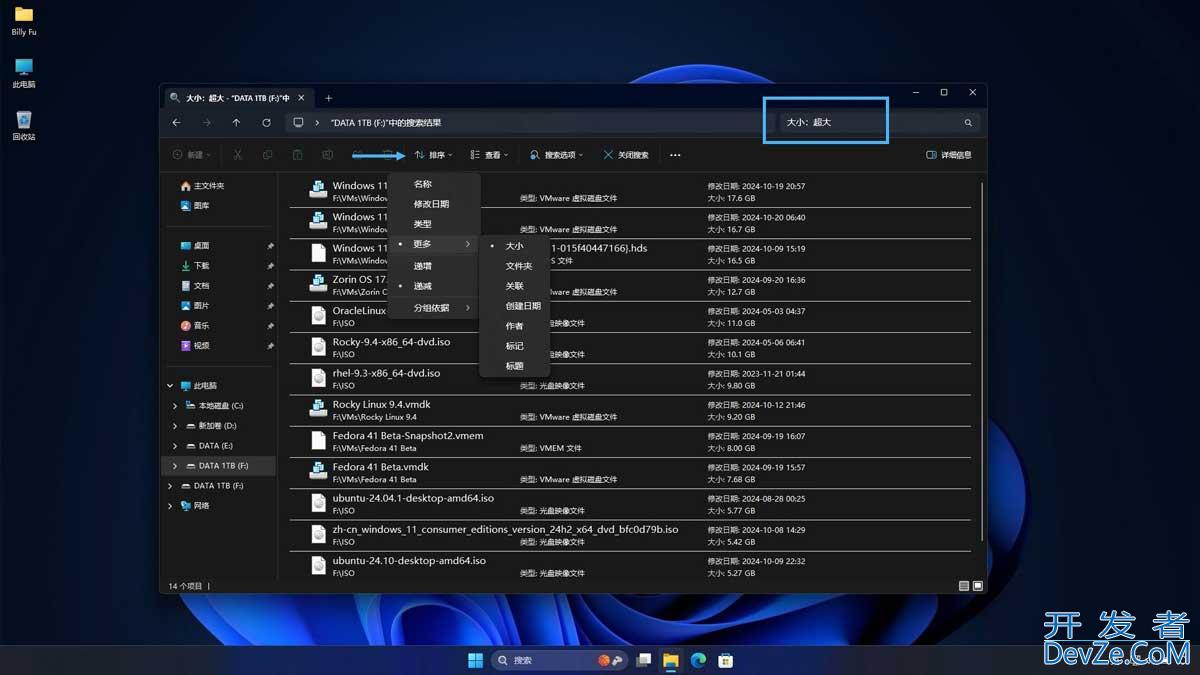The width and height of the screenshot is (1200, 675).
Task: Choose 标题 in the 更多 submenu
Action: click(515, 366)
